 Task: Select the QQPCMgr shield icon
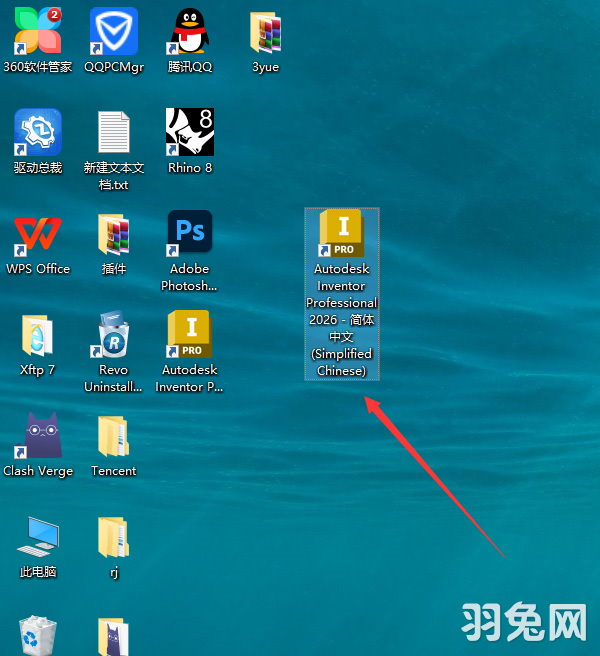coord(114,31)
